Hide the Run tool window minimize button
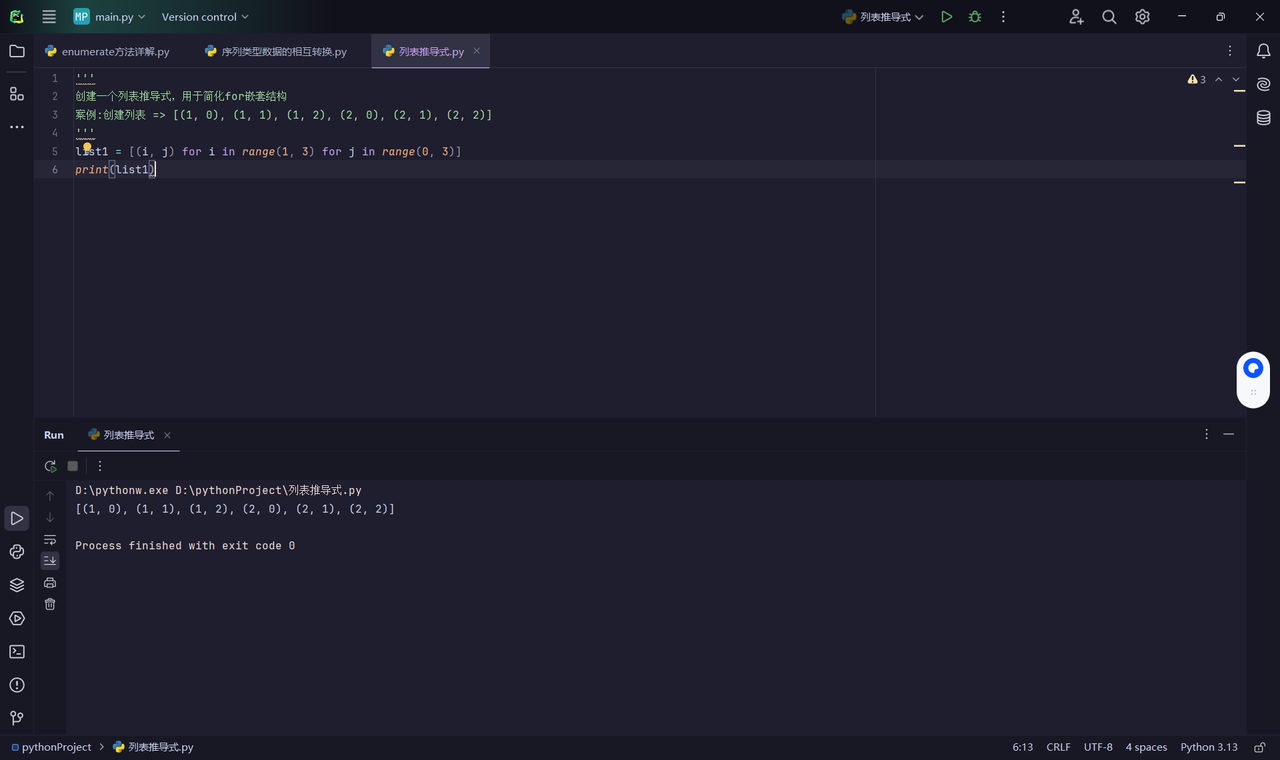The image size is (1280, 760). (x=1229, y=435)
